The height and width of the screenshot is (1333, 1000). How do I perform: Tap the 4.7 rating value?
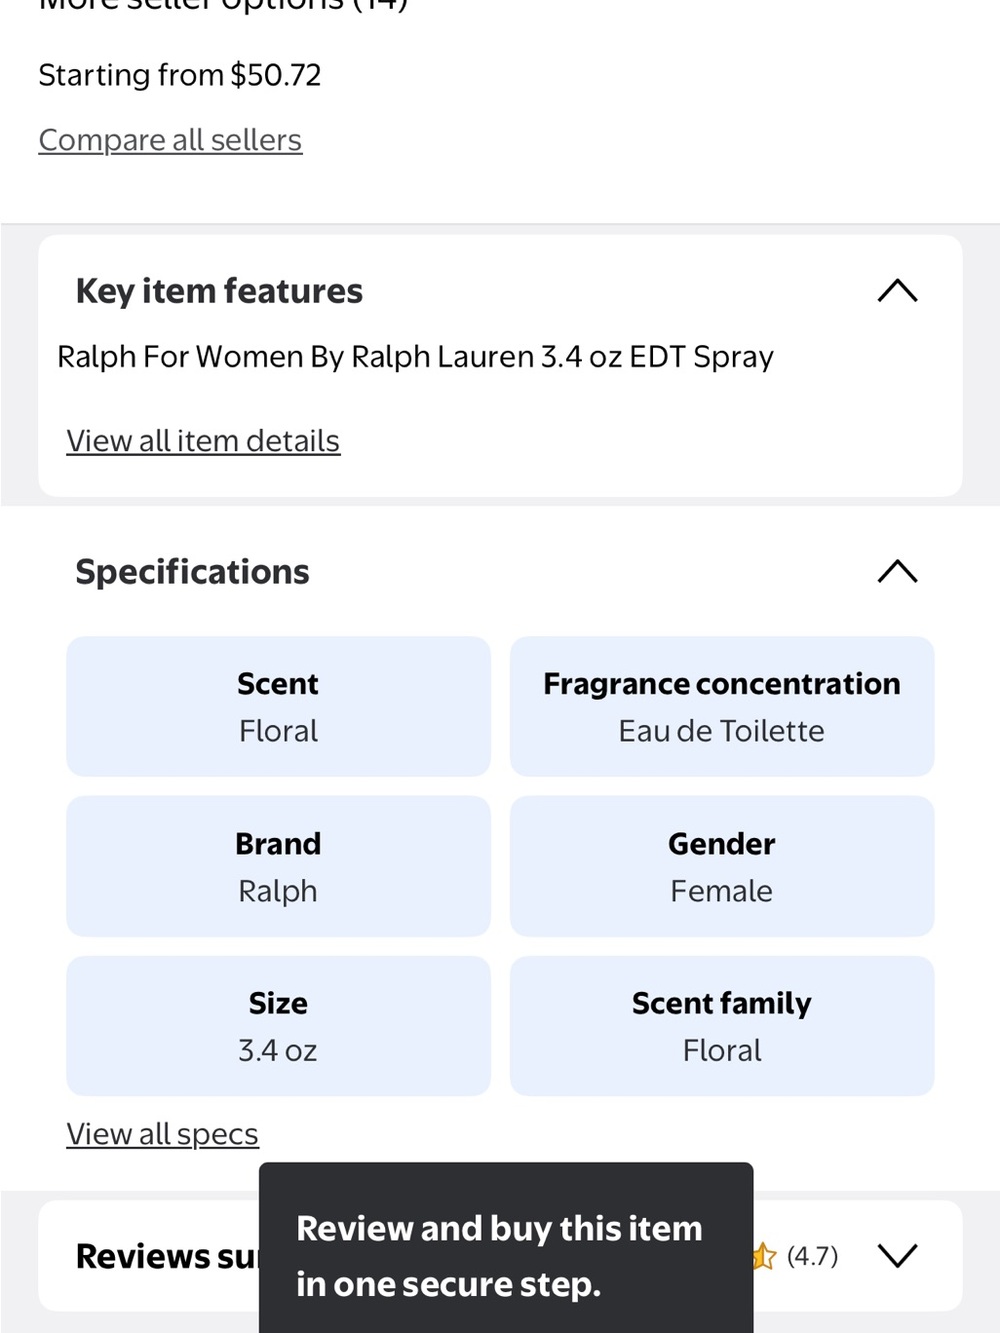[x=812, y=1255]
